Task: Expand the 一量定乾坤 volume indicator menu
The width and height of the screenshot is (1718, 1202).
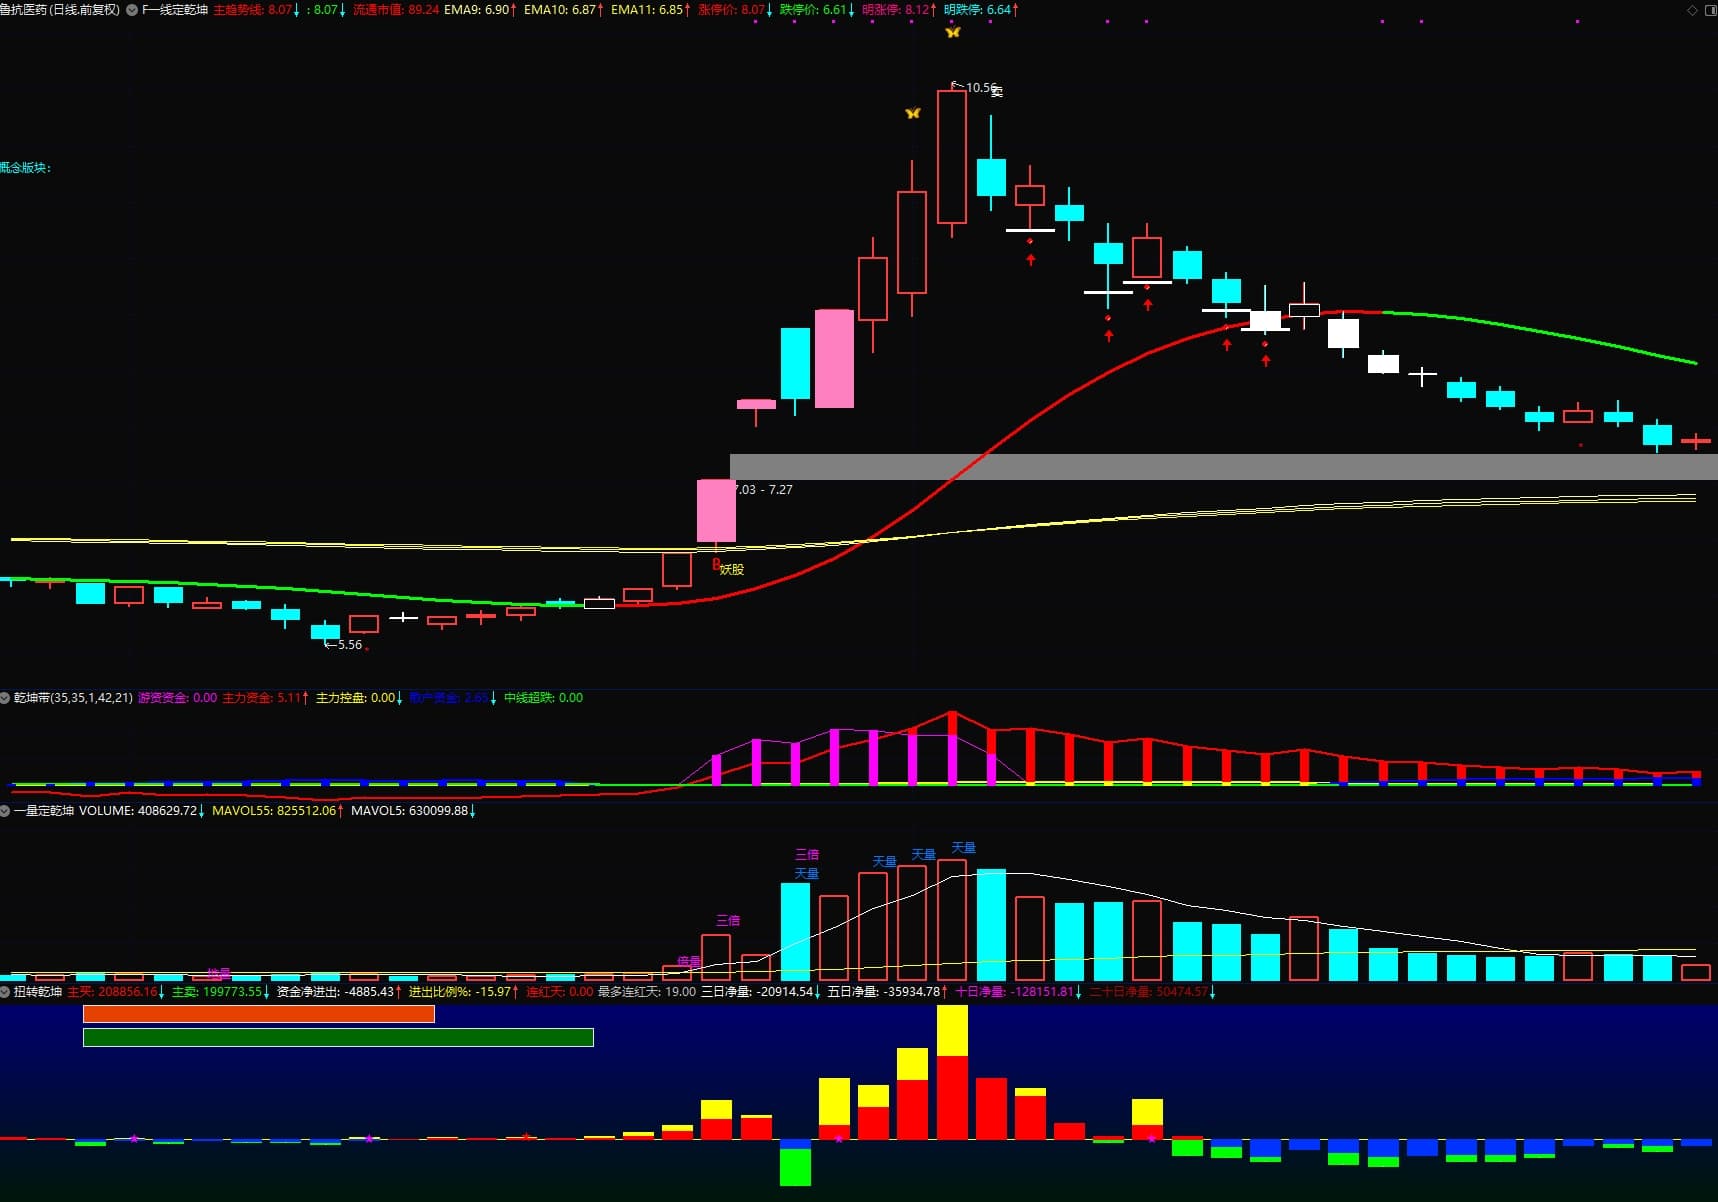Action: [x=5, y=811]
